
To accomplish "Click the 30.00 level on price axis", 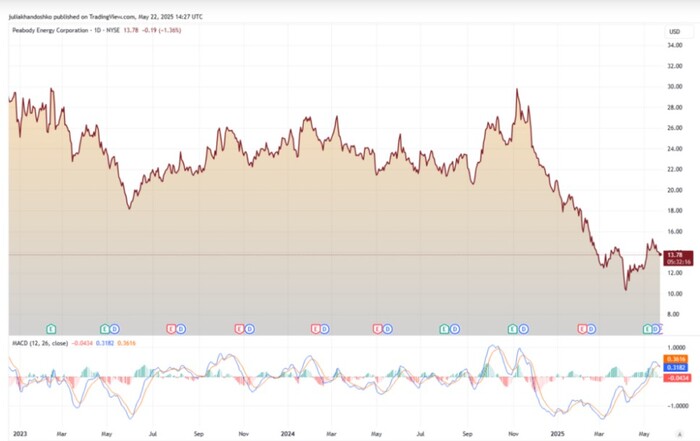I will 674,86.
